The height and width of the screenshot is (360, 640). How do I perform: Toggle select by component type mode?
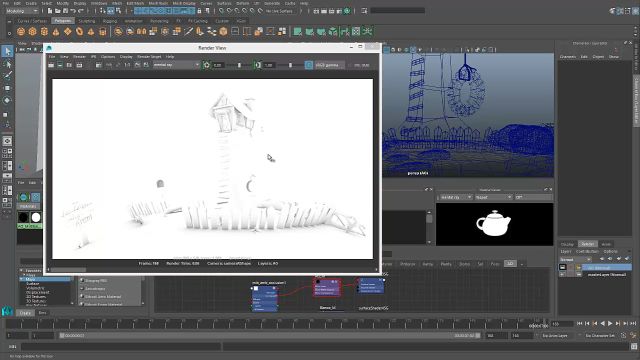coord(118,11)
